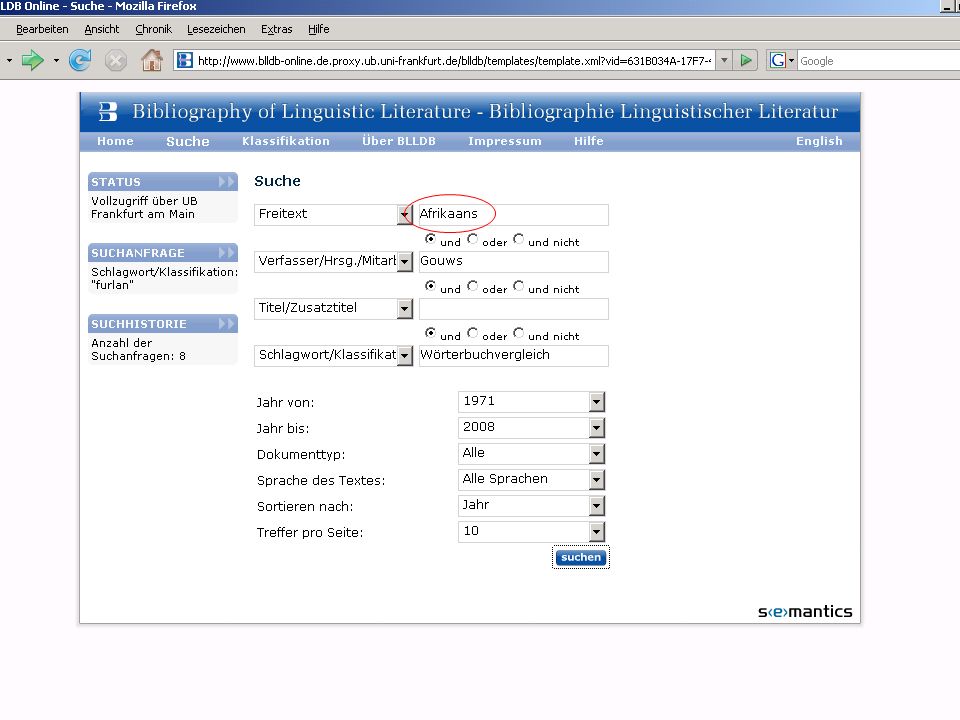
Task: Select 'oder' radio below Freitext row
Action: [473, 239]
